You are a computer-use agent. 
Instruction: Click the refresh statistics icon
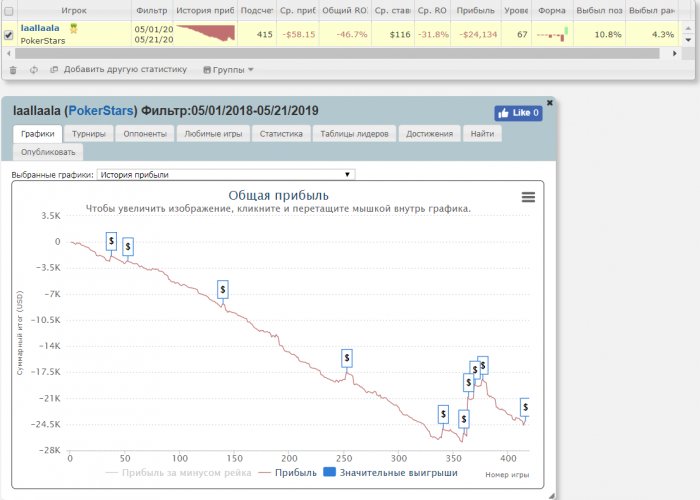tap(34, 70)
